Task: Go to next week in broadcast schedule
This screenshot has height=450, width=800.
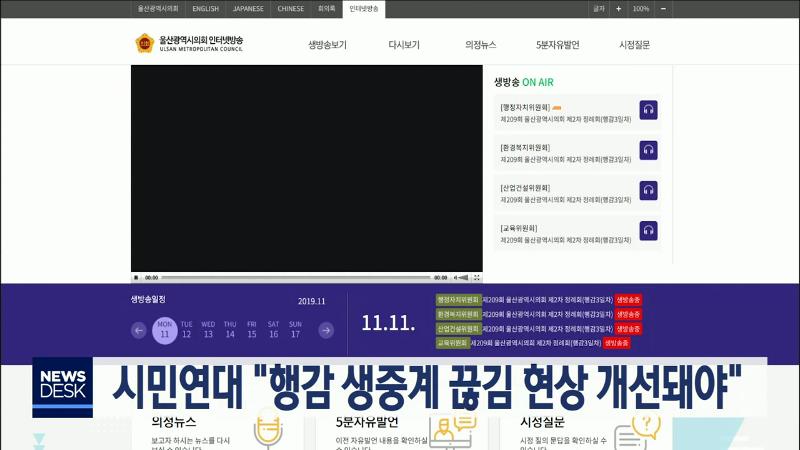Action: pyautogui.click(x=326, y=330)
